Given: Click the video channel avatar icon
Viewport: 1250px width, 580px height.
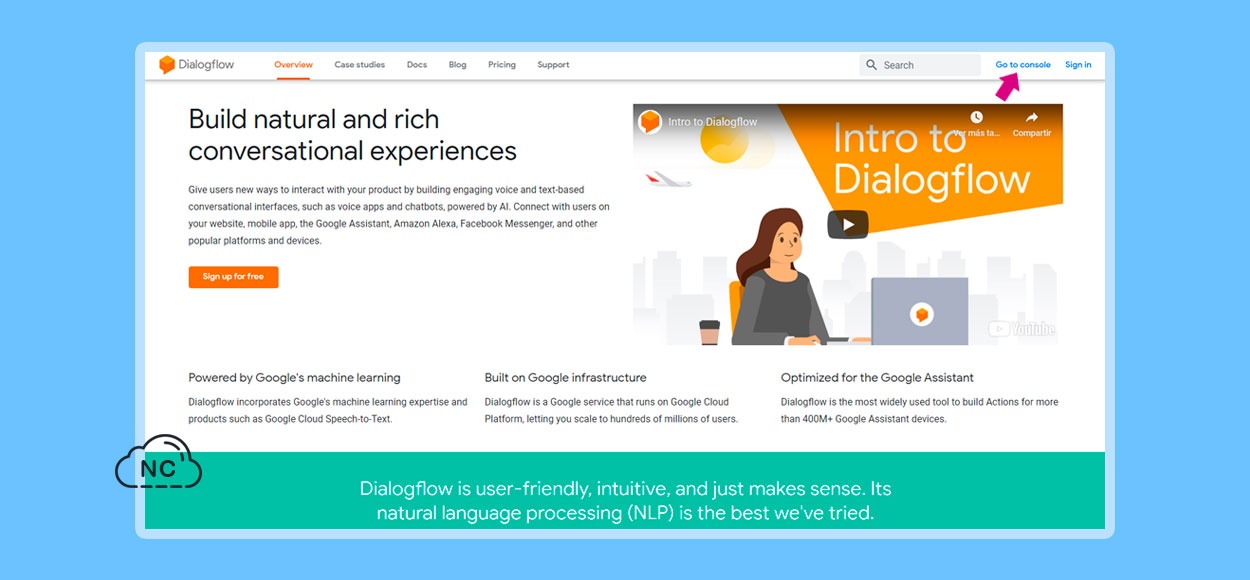Looking at the screenshot, I should pyautogui.click(x=650, y=122).
